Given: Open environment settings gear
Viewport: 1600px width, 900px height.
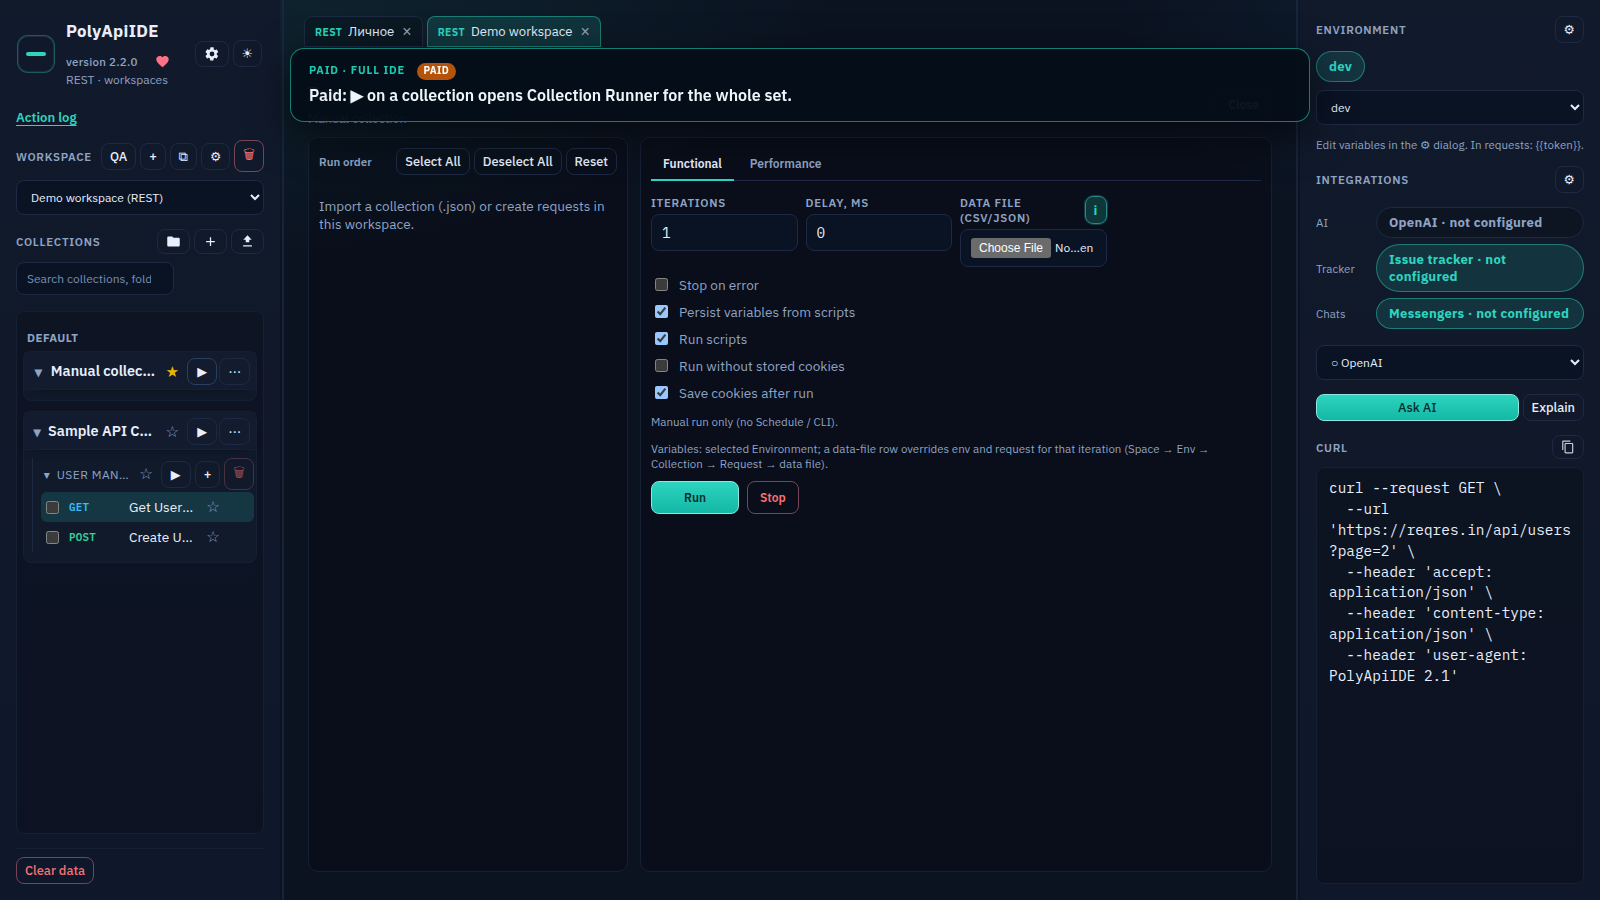Looking at the screenshot, I should tap(1569, 30).
